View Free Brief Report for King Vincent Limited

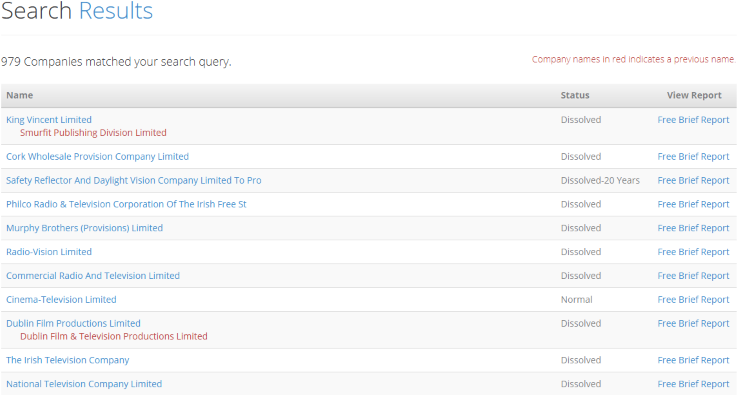click(693, 120)
